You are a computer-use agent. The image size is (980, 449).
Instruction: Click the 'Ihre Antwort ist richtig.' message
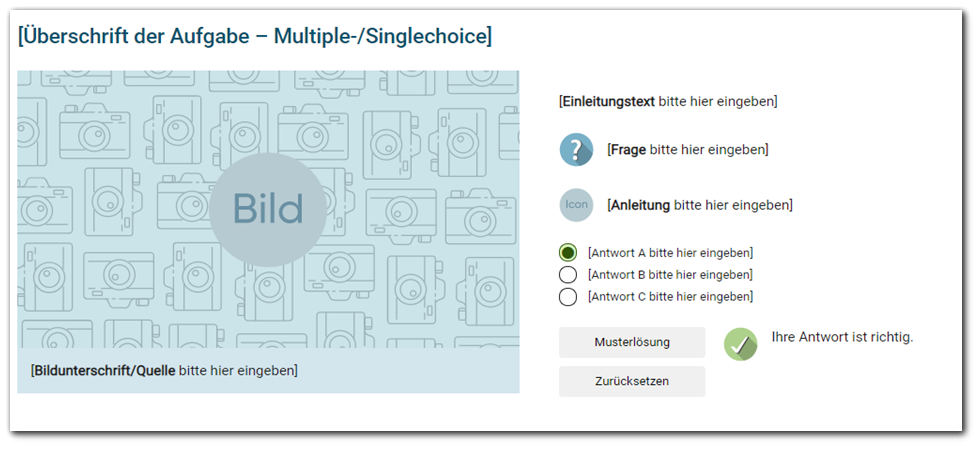(x=842, y=337)
